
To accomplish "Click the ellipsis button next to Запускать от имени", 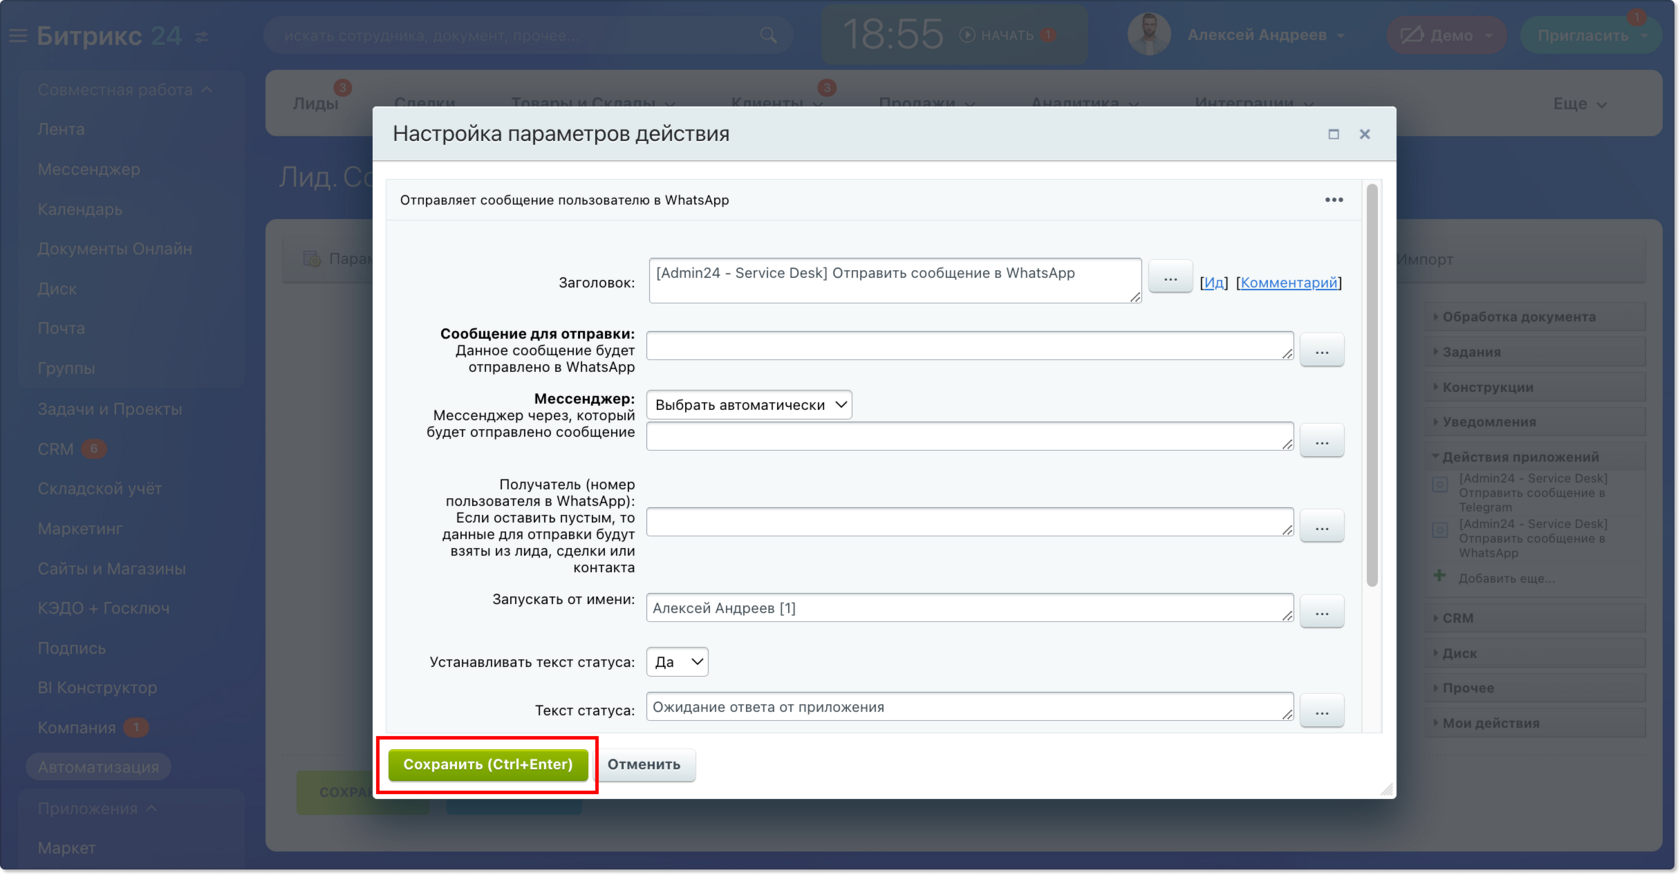I will point(1321,612).
